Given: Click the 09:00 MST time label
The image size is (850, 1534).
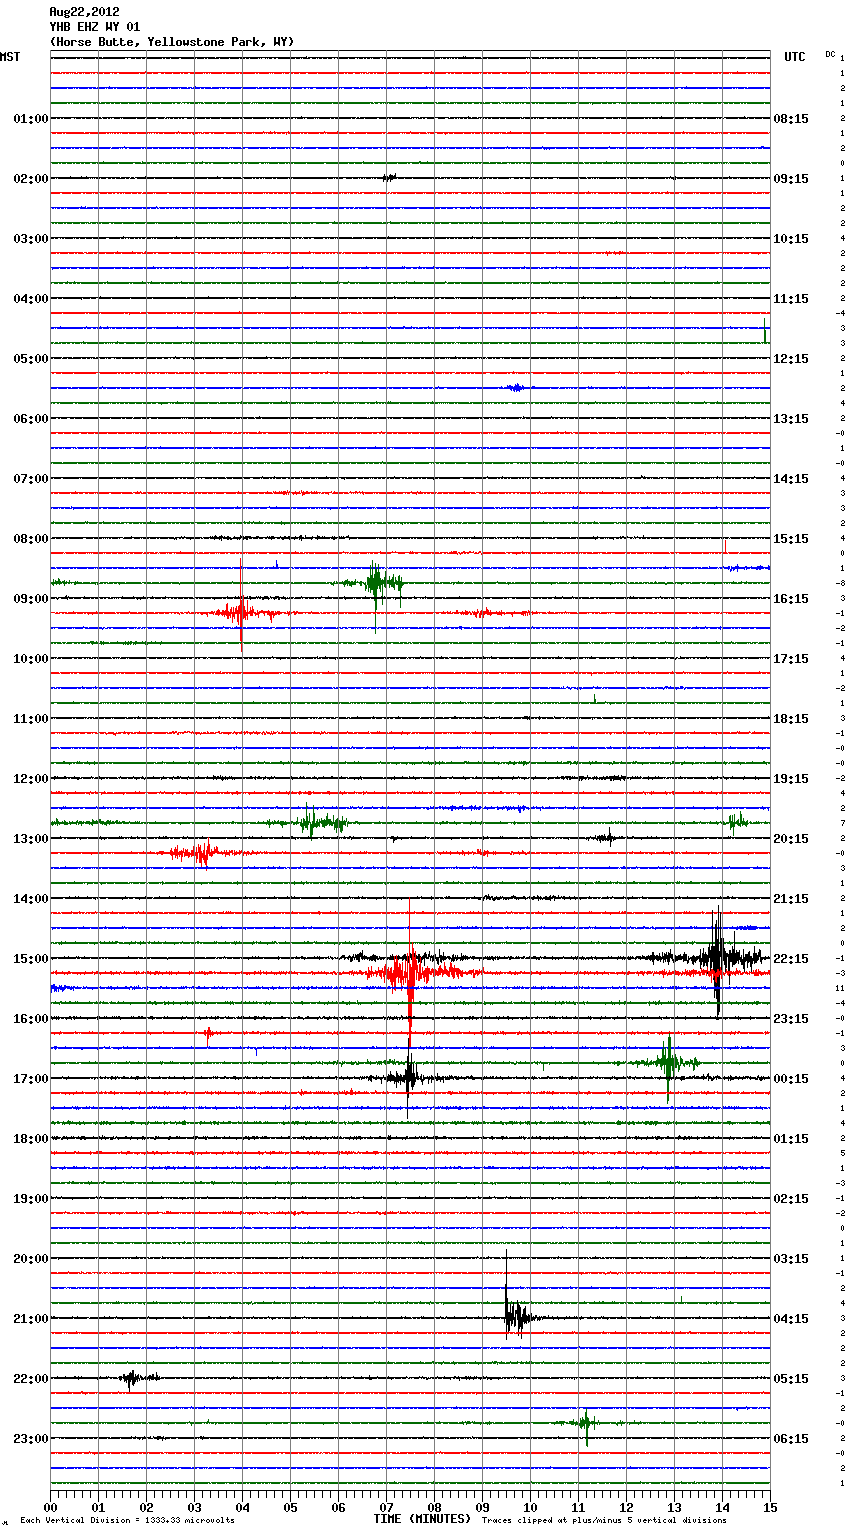Looking at the screenshot, I should pos(31,599).
